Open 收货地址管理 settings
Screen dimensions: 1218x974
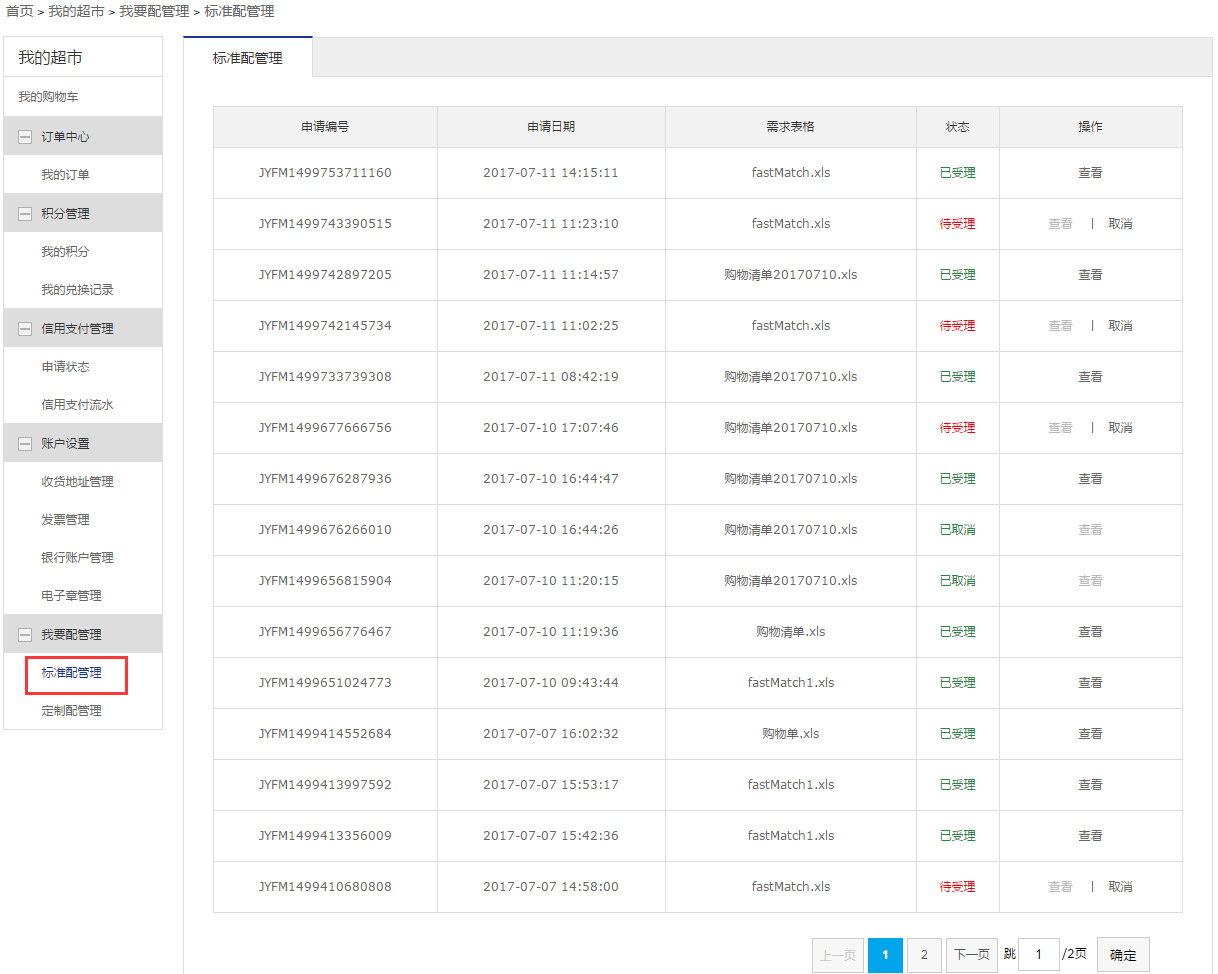77,482
